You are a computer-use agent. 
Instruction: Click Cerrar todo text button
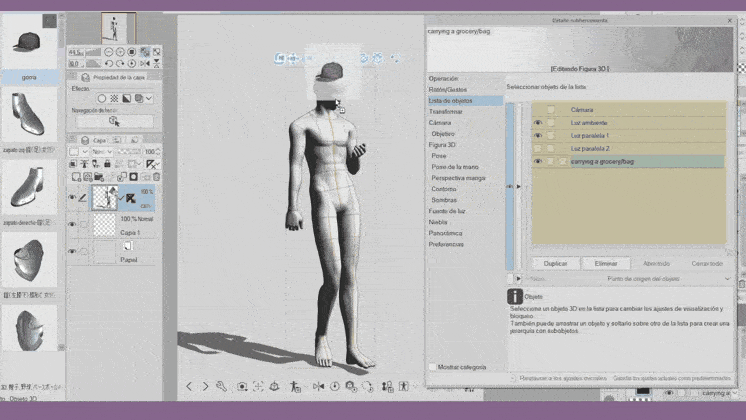coord(707,264)
